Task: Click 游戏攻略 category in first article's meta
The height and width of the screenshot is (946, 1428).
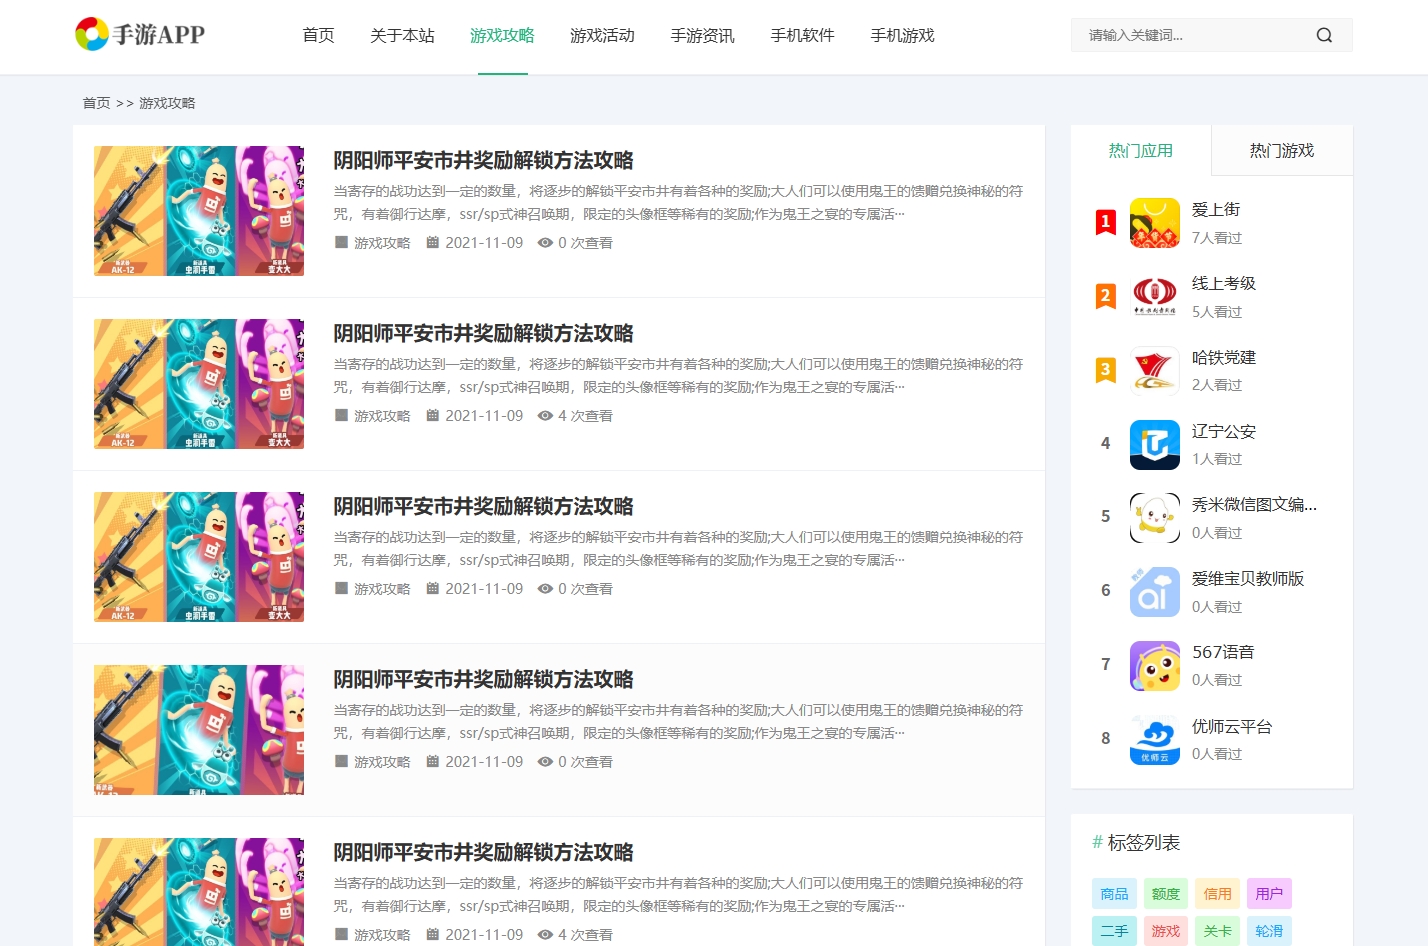Action: pyautogui.click(x=382, y=243)
